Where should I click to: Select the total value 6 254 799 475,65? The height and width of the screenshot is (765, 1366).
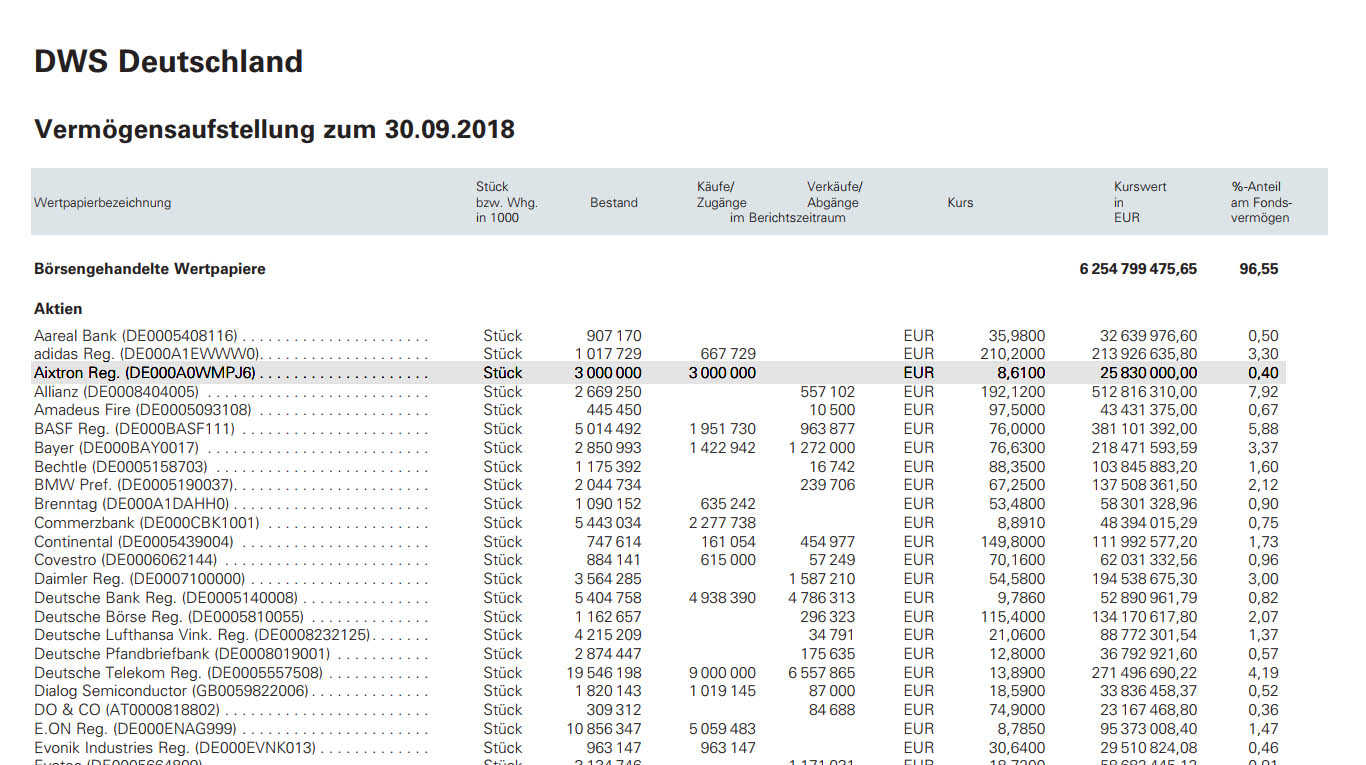click(1137, 268)
